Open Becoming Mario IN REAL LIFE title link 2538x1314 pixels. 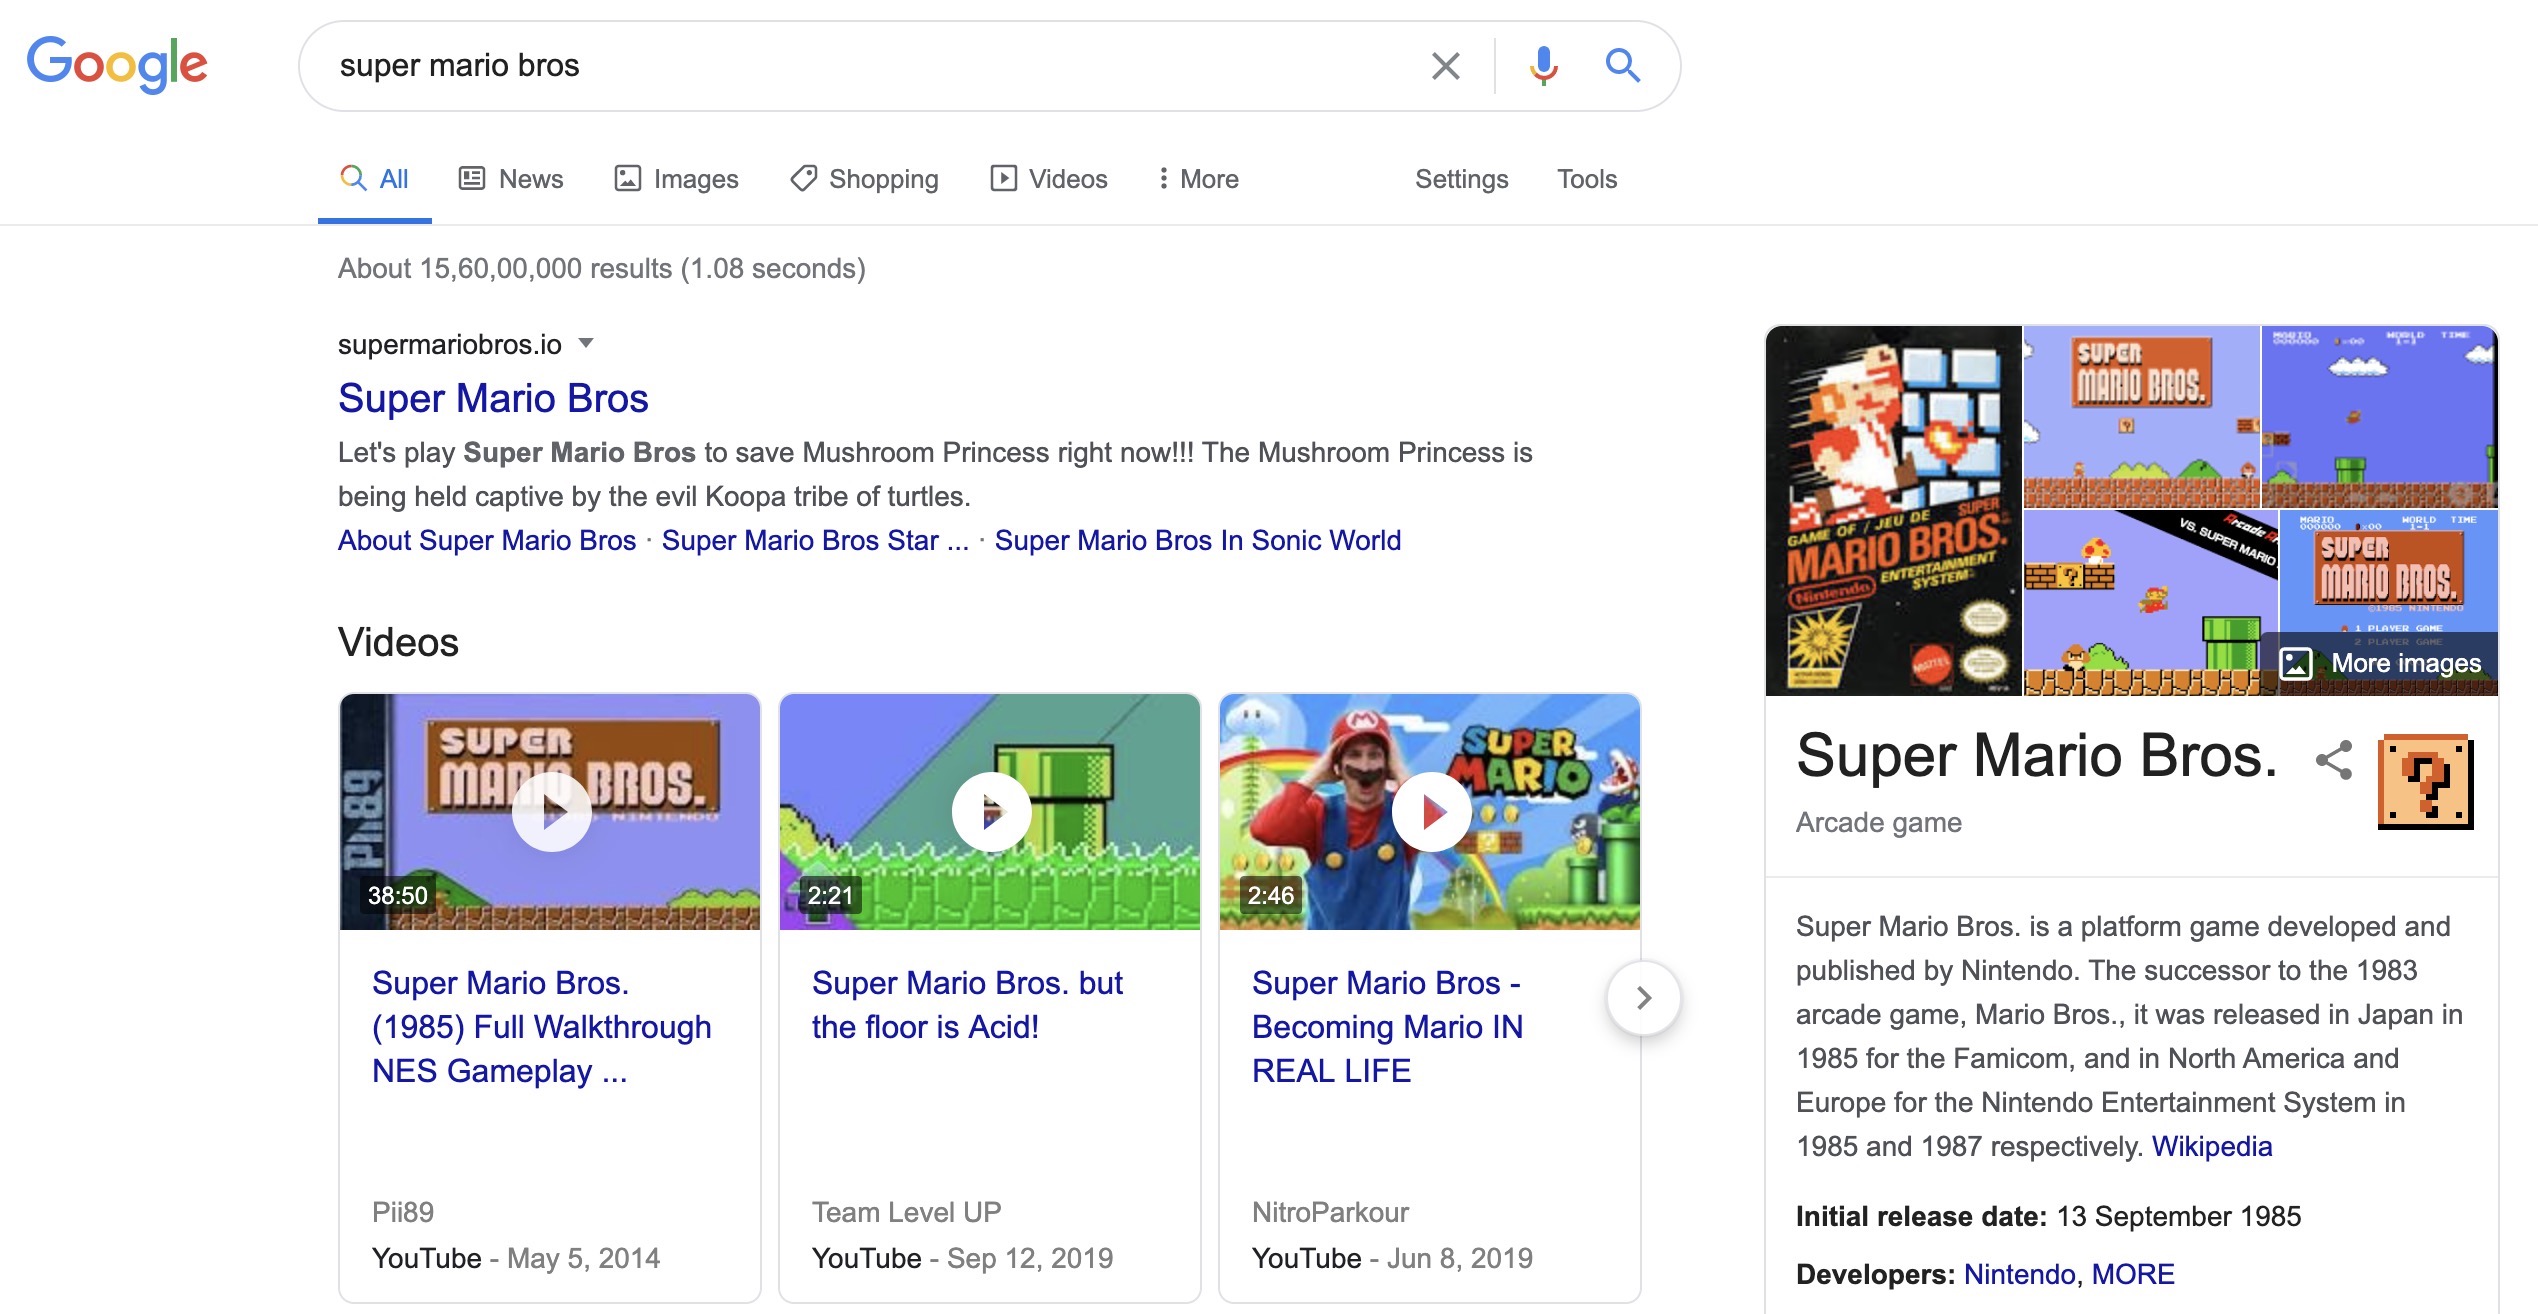[x=1388, y=1027]
